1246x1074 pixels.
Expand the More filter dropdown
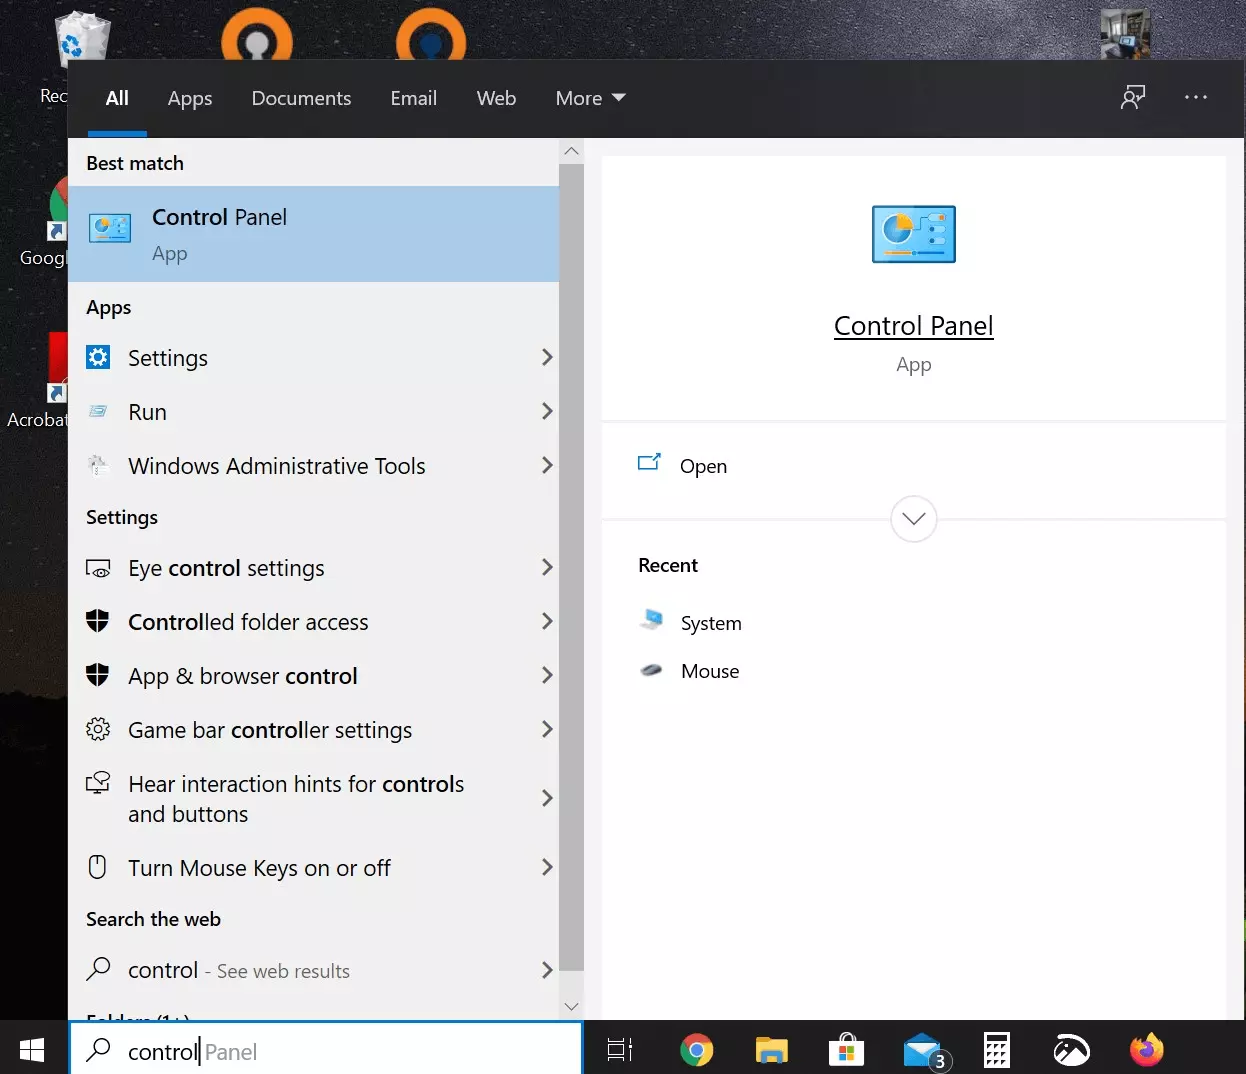pyautogui.click(x=590, y=98)
